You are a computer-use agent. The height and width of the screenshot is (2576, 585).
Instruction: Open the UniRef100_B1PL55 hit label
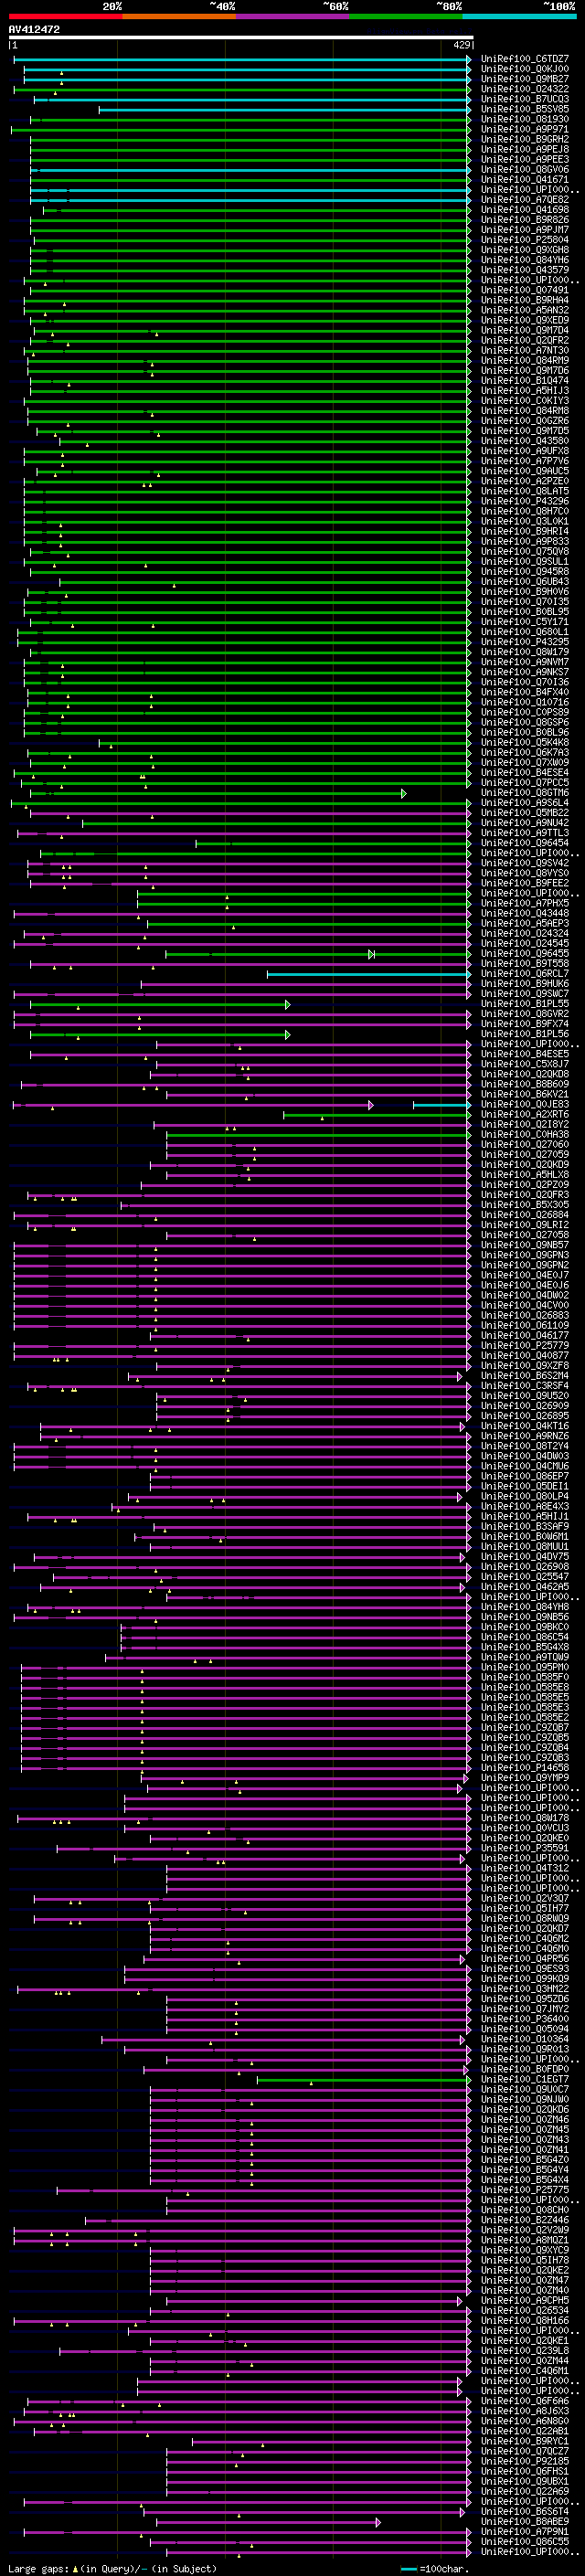click(525, 1004)
